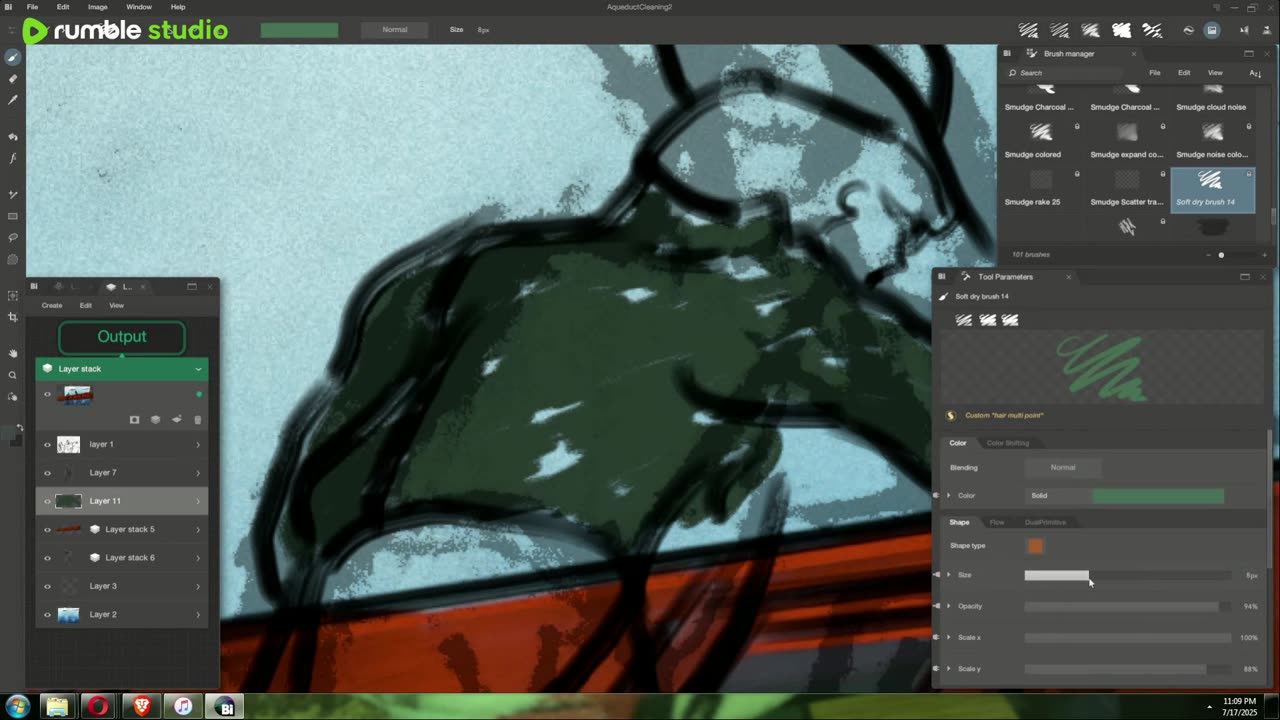The height and width of the screenshot is (720, 1280).
Task: Expand Layer 3 options arrow
Action: (x=197, y=586)
